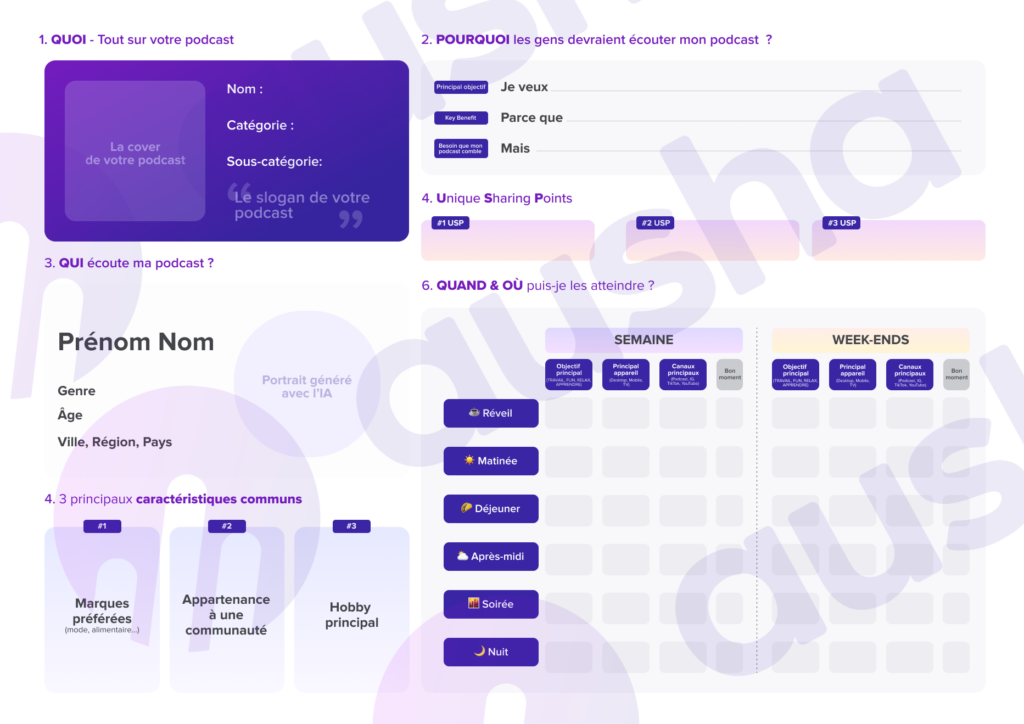Screen dimensions: 1024x724
Task: Select the #3 USP label
Action: coord(841,223)
